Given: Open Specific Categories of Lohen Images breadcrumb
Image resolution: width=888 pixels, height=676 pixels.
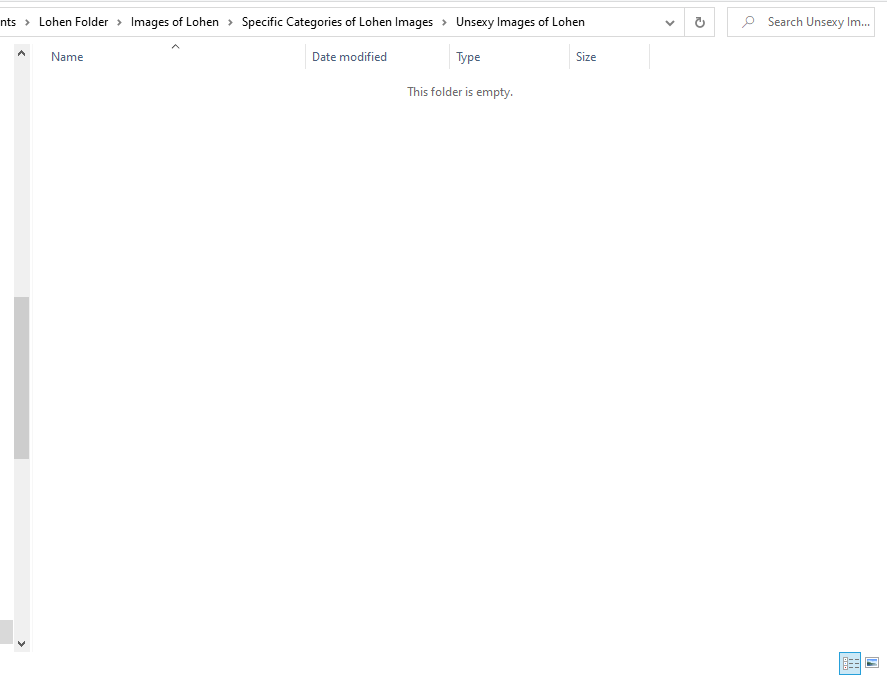Looking at the screenshot, I should pyautogui.click(x=337, y=22).
